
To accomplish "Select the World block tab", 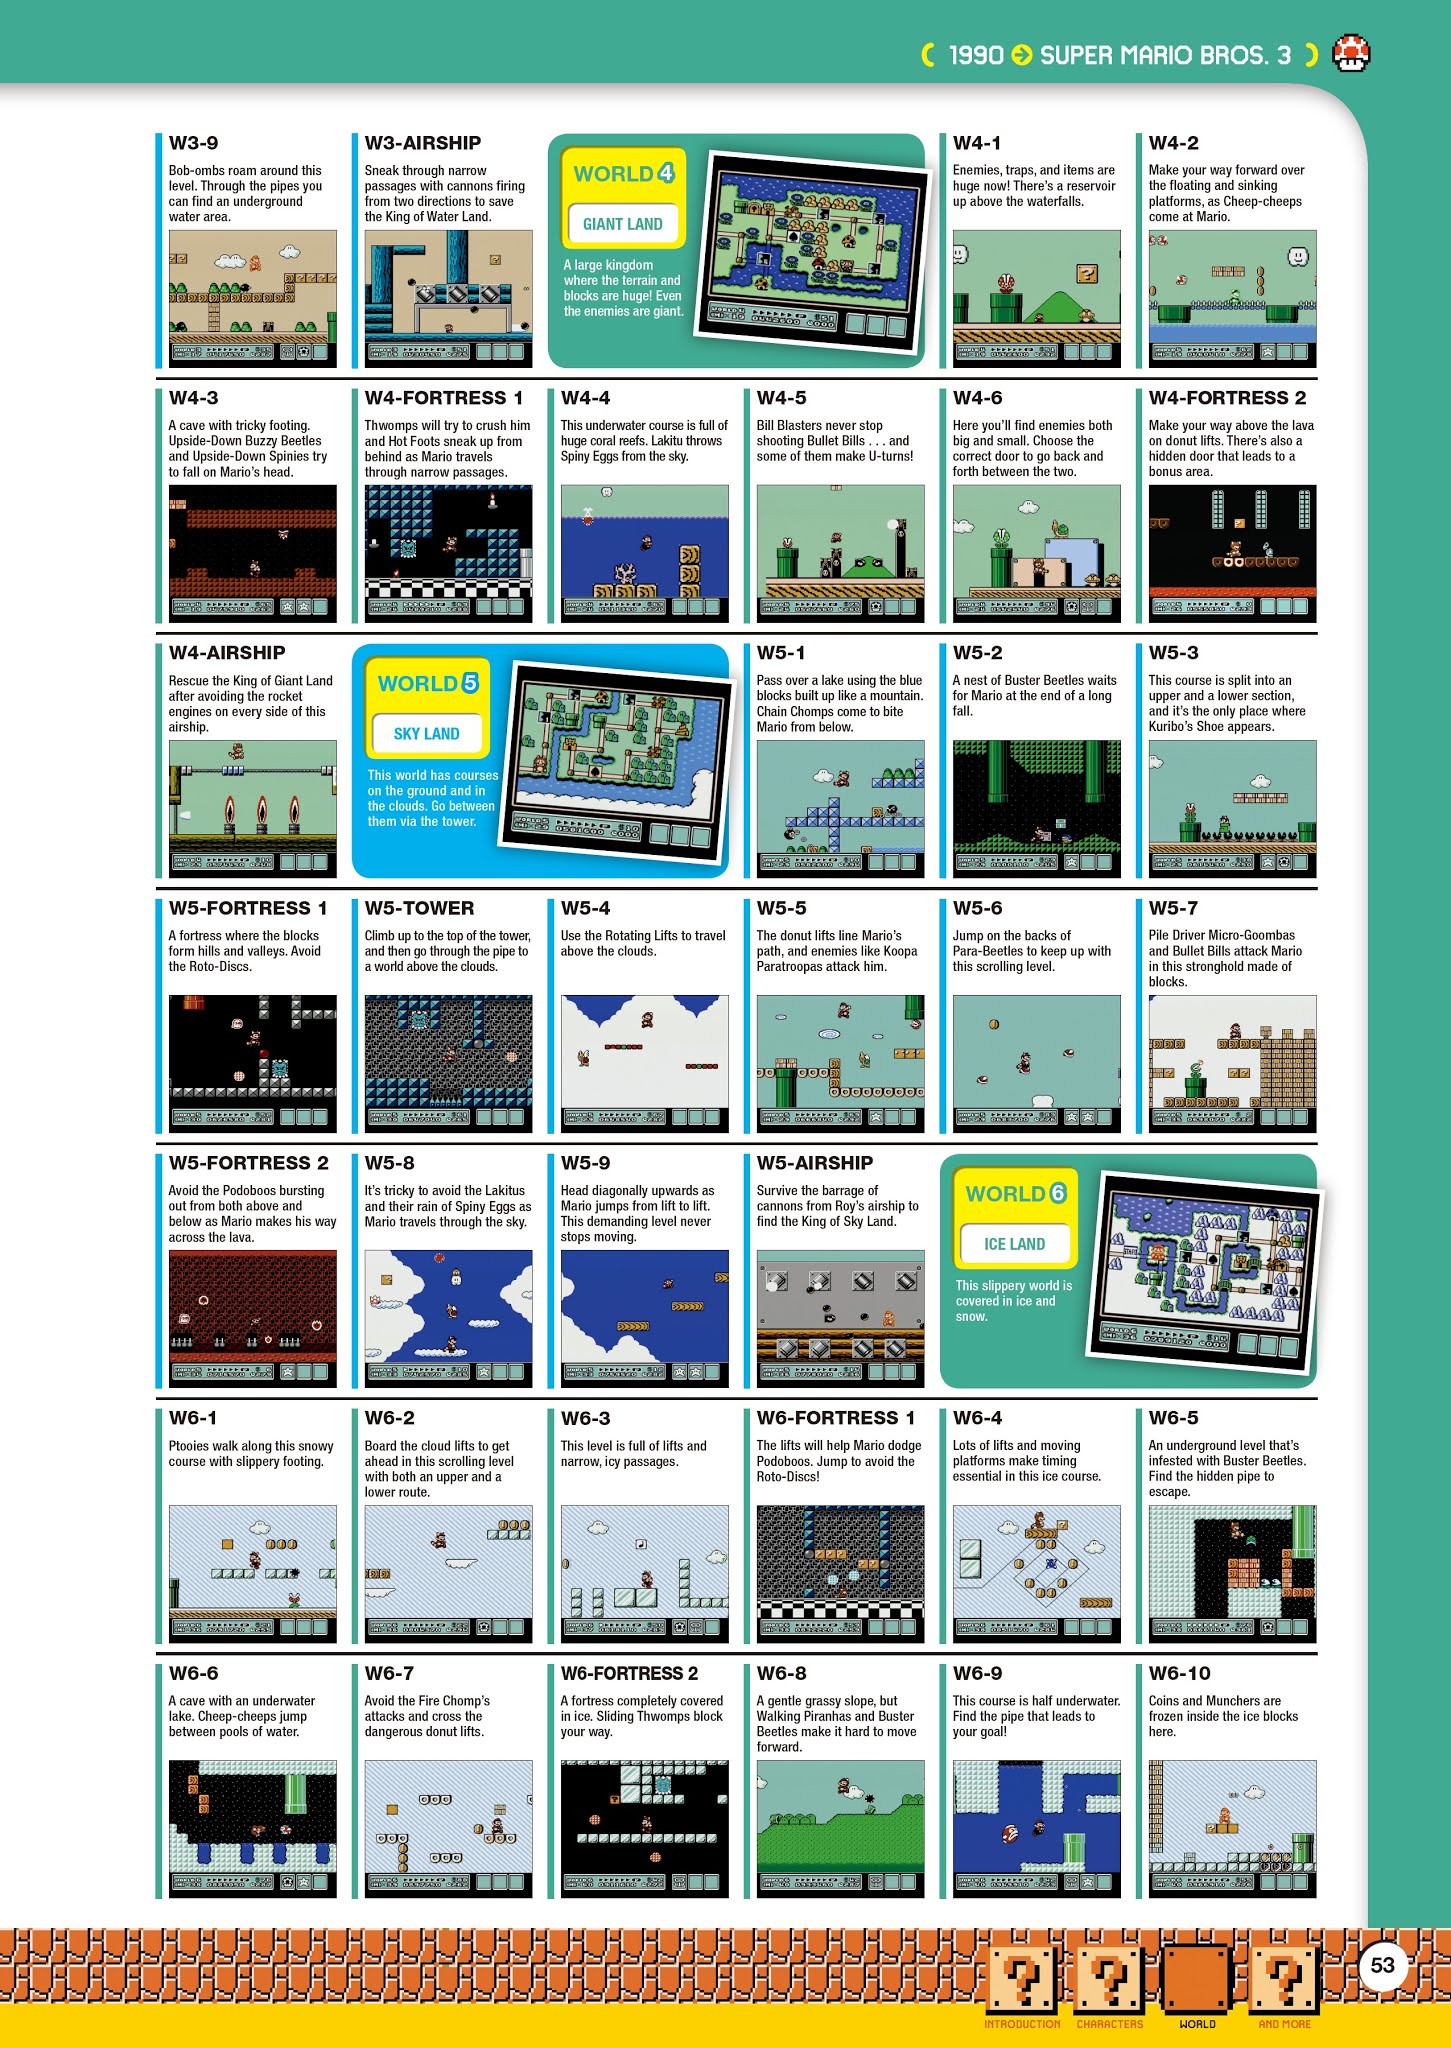I will pyautogui.click(x=1197, y=1978).
